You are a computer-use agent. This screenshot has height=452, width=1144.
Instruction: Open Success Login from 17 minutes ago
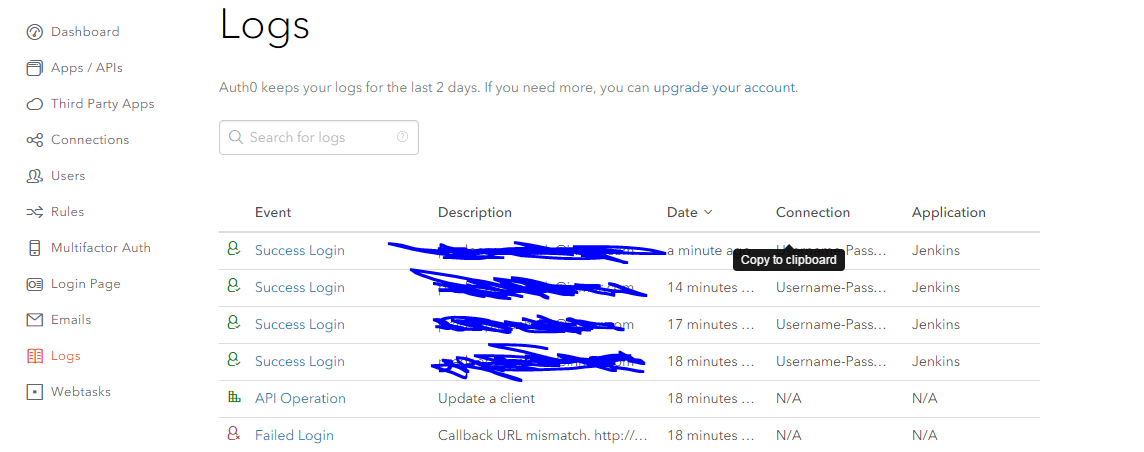pyautogui.click(x=300, y=324)
